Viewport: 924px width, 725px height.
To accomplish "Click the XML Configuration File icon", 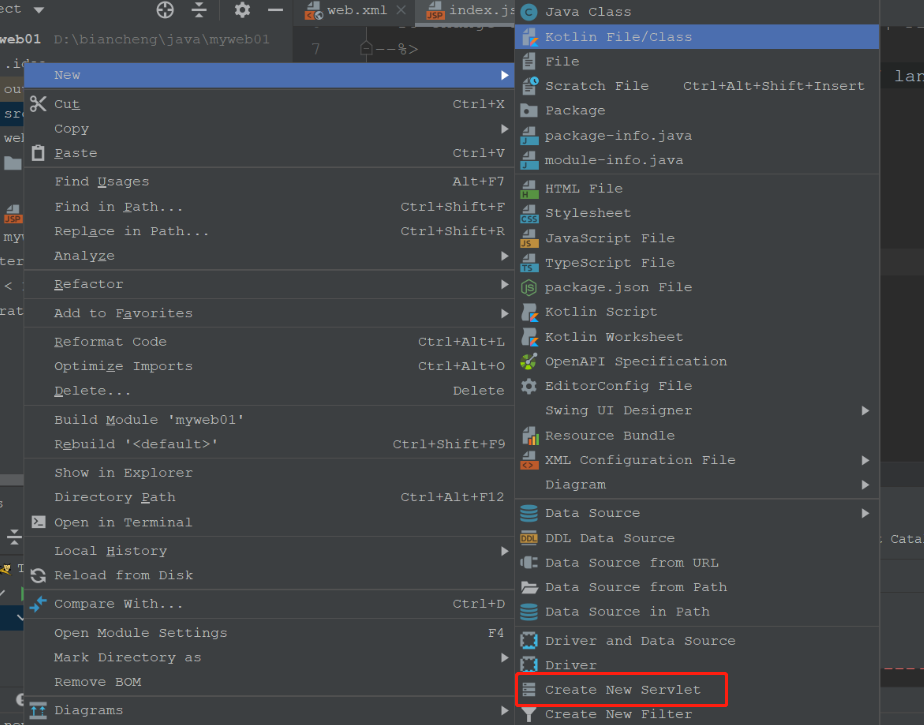I will click(529, 460).
